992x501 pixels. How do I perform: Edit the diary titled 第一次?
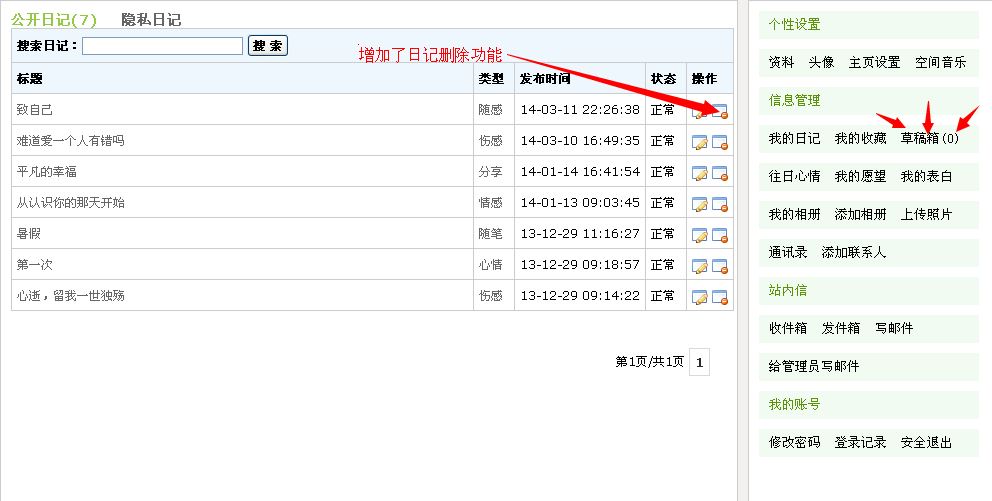700,266
